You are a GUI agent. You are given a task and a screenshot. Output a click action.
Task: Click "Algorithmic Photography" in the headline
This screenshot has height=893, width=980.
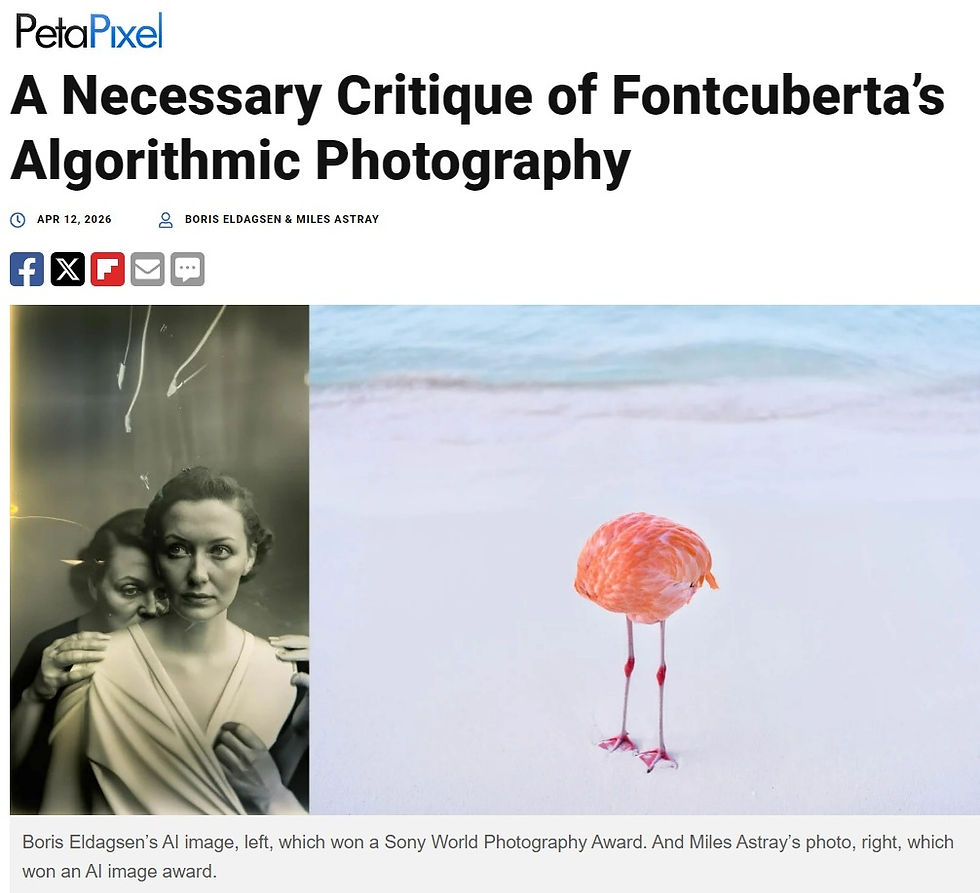click(320, 161)
